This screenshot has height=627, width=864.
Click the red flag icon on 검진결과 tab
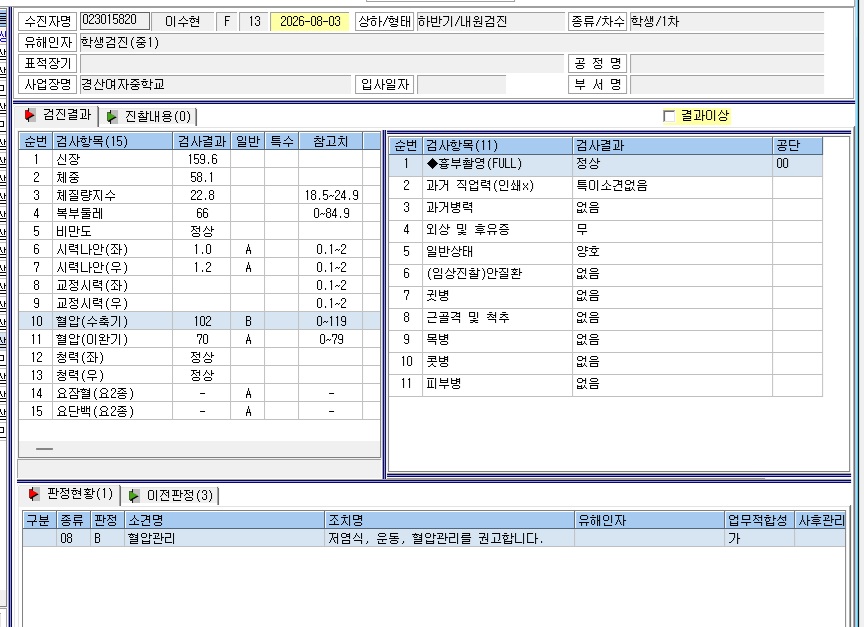coord(30,115)
